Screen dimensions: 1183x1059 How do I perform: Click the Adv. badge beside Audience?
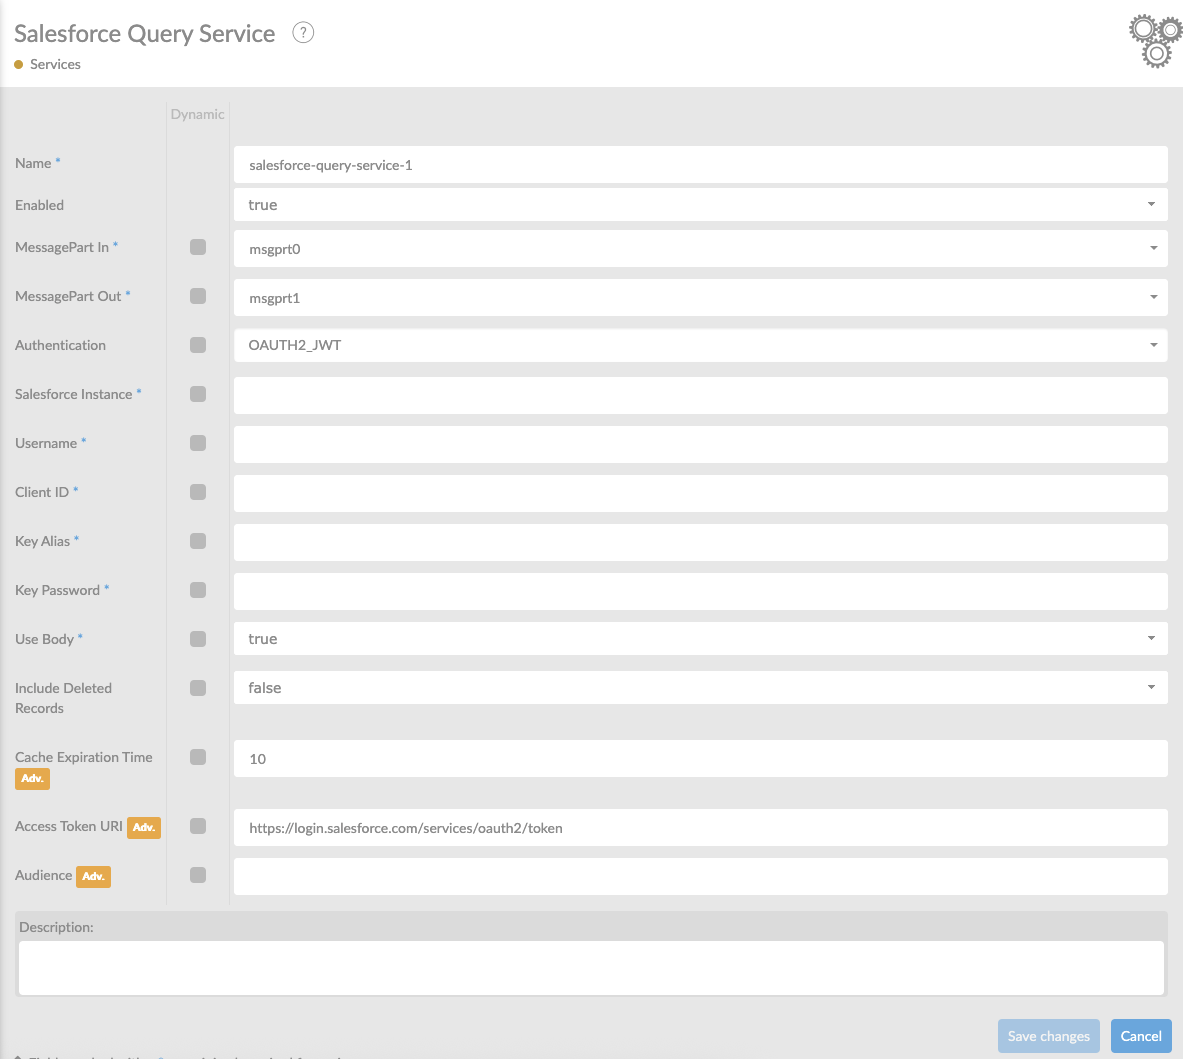tap(94, 876)
